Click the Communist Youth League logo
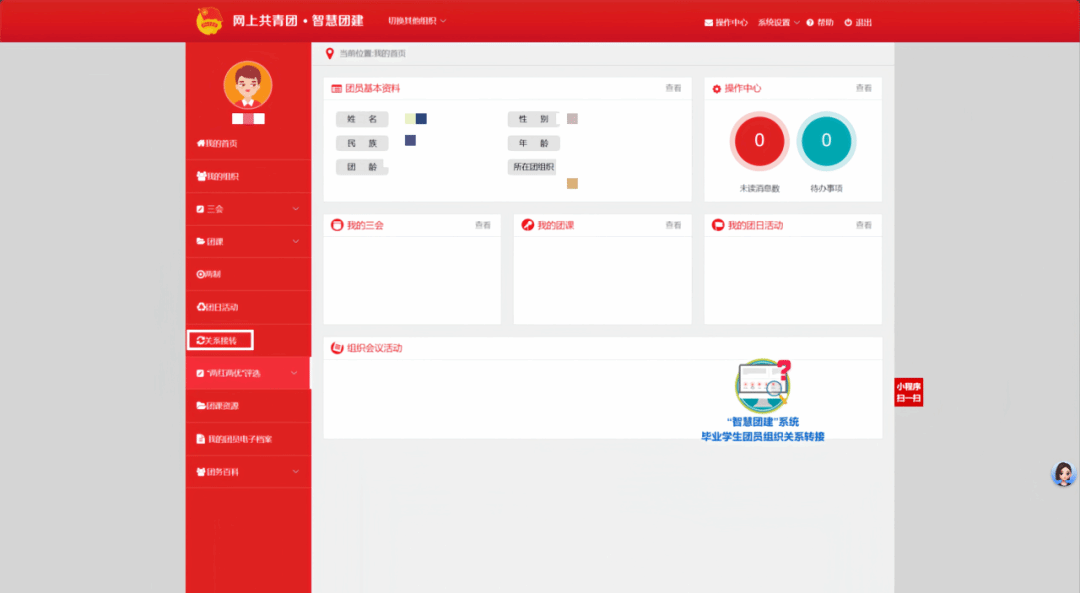Image resolution: width=1080 pixels, height=593 pixels. [208, 21]
